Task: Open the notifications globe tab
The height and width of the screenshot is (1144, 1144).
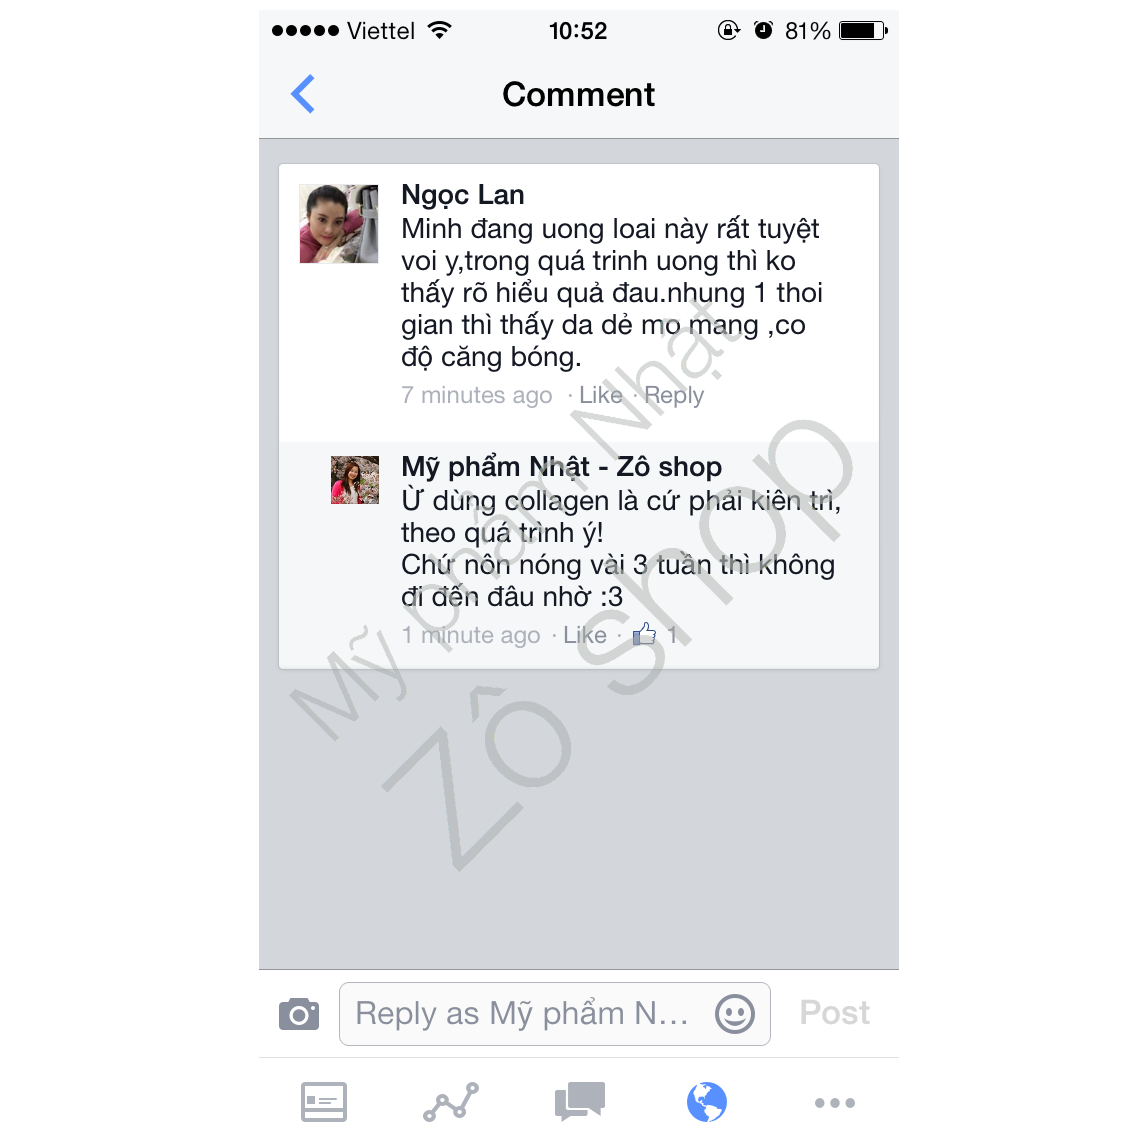Action: 707,1102
